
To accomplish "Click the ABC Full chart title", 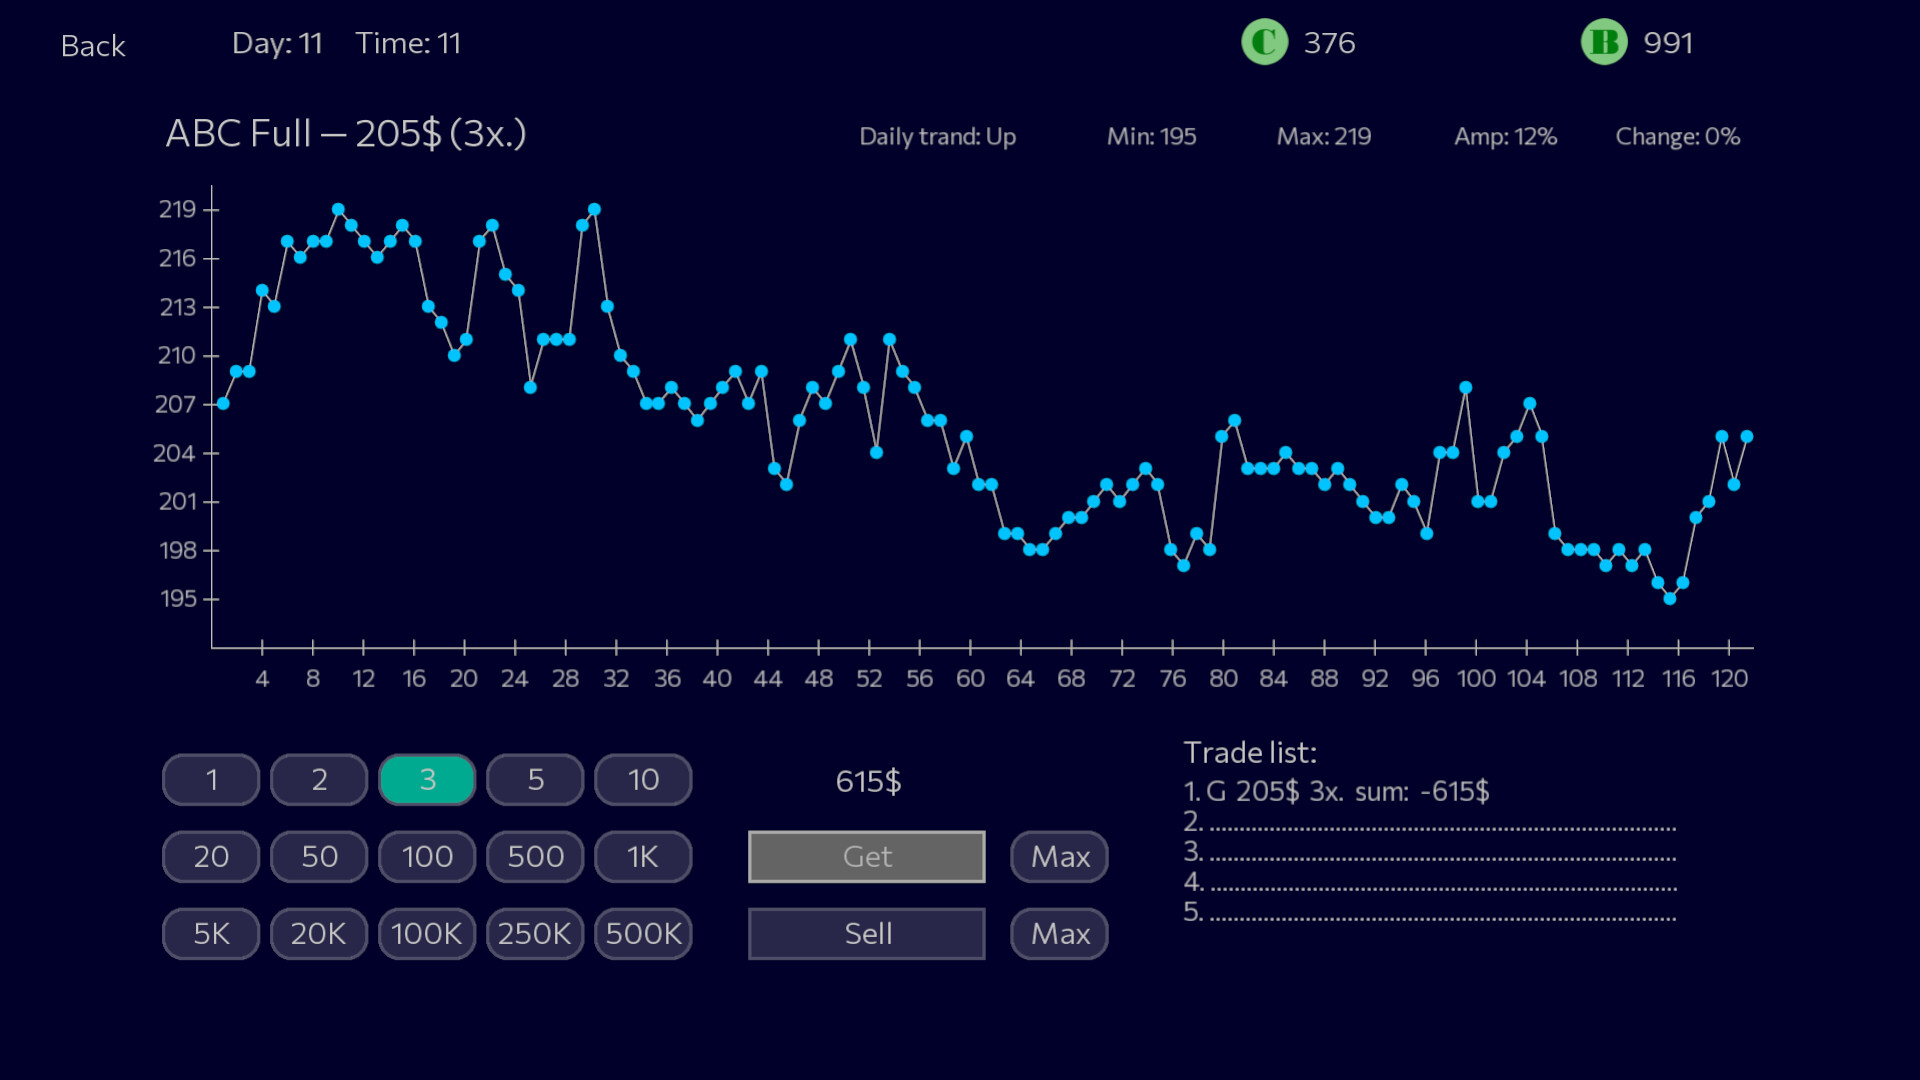I will [x=346, y=134].
